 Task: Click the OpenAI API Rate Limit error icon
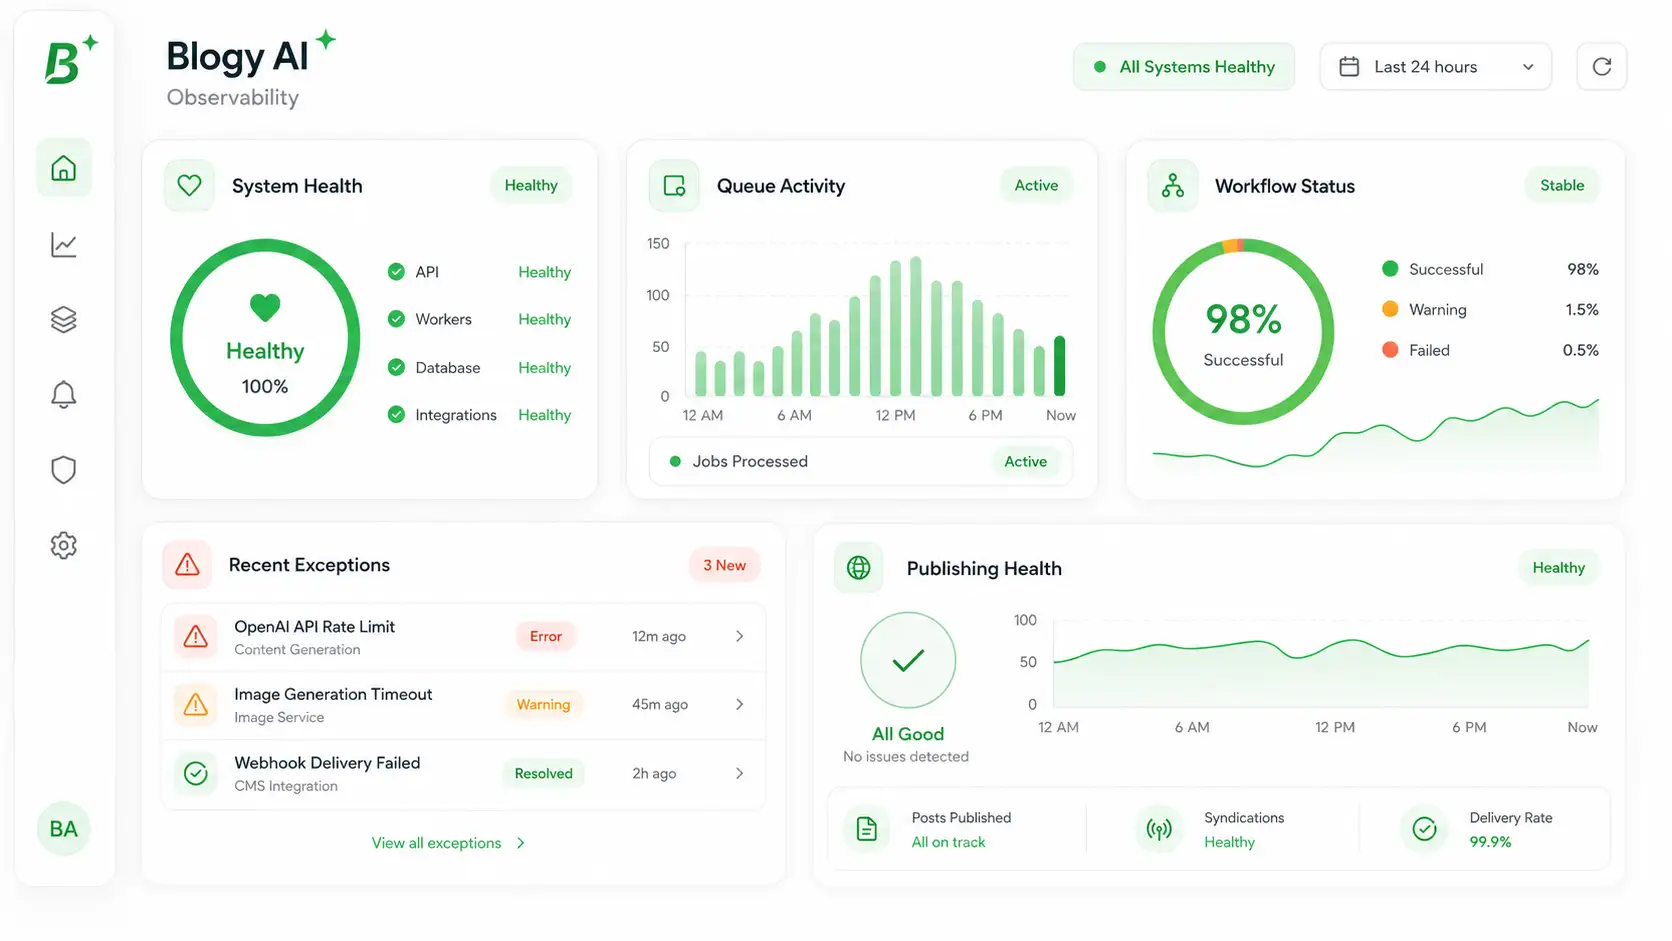click(196, 637)
